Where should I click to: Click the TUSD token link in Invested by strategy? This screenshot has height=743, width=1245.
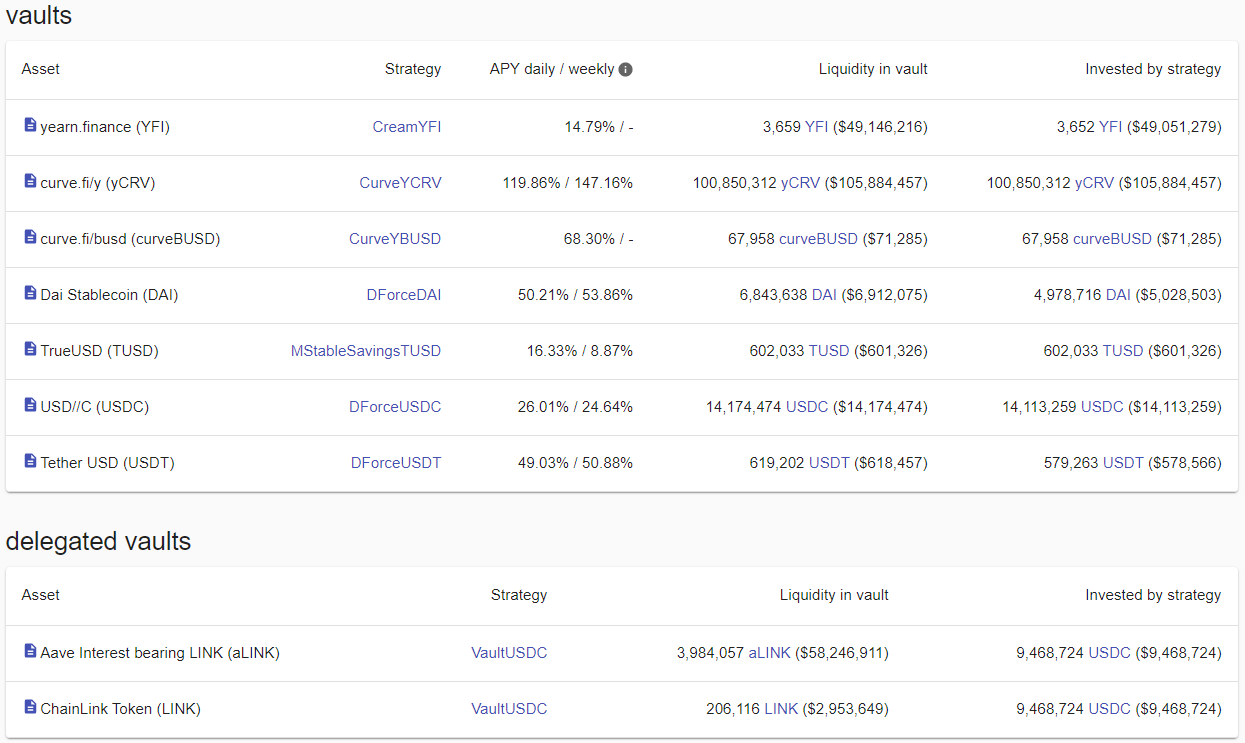point(1123,351)
